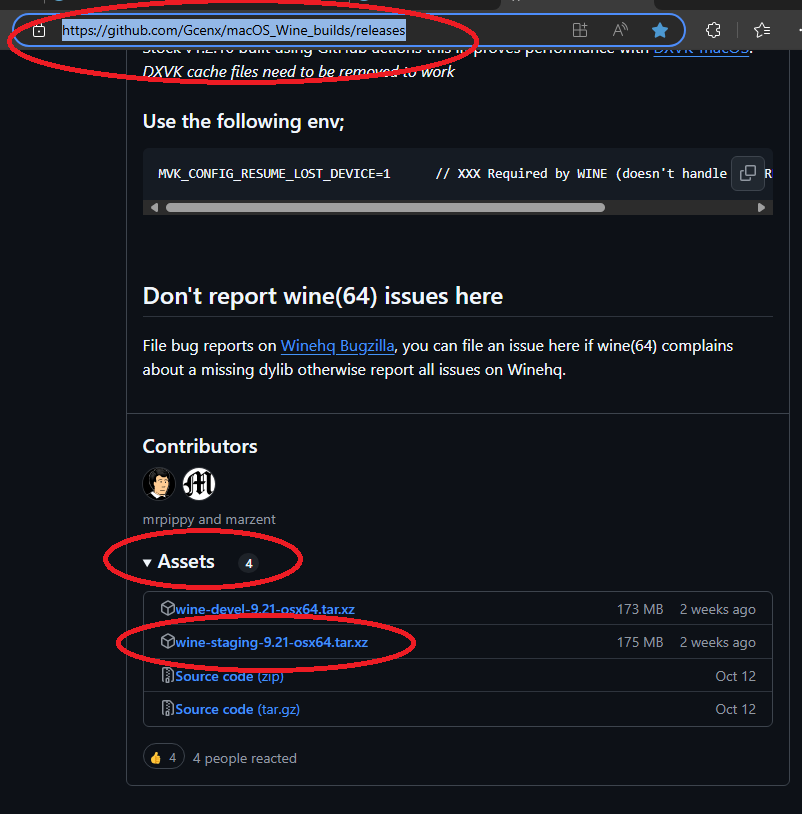The width and height of the screenshot is (802, 814).
Task: Open the Winehq Bugzilla link
Action: click(338, 346)
